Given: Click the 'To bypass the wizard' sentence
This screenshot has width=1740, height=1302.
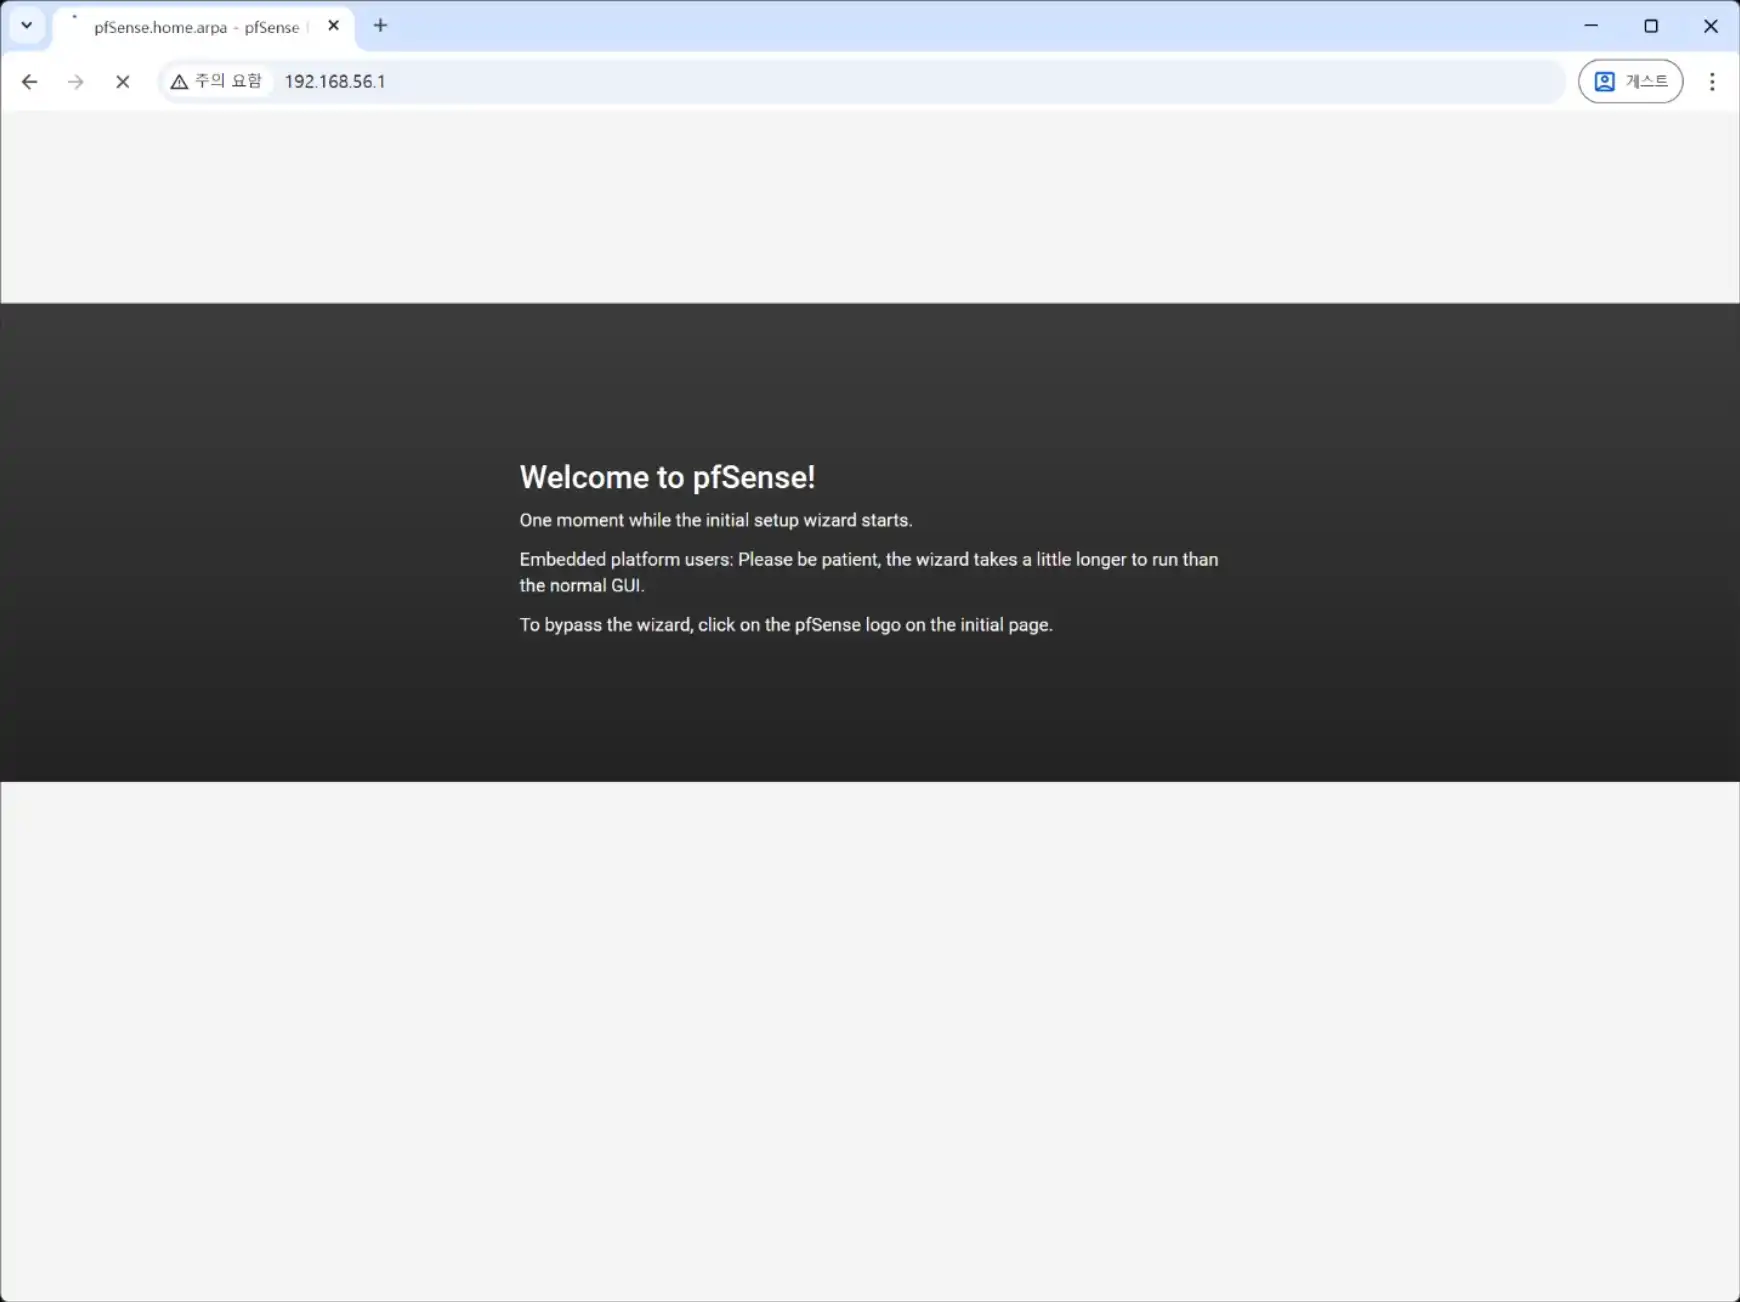Looking at the screenshot, I should [785, 625].
